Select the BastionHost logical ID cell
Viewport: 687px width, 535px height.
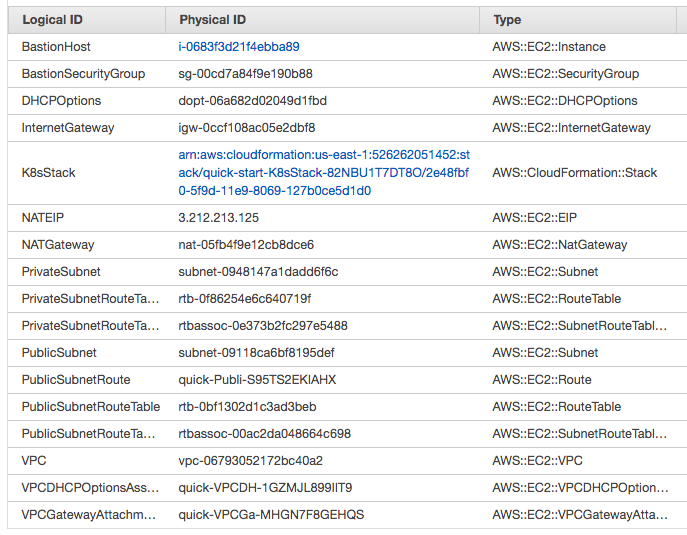pos(56,47)
